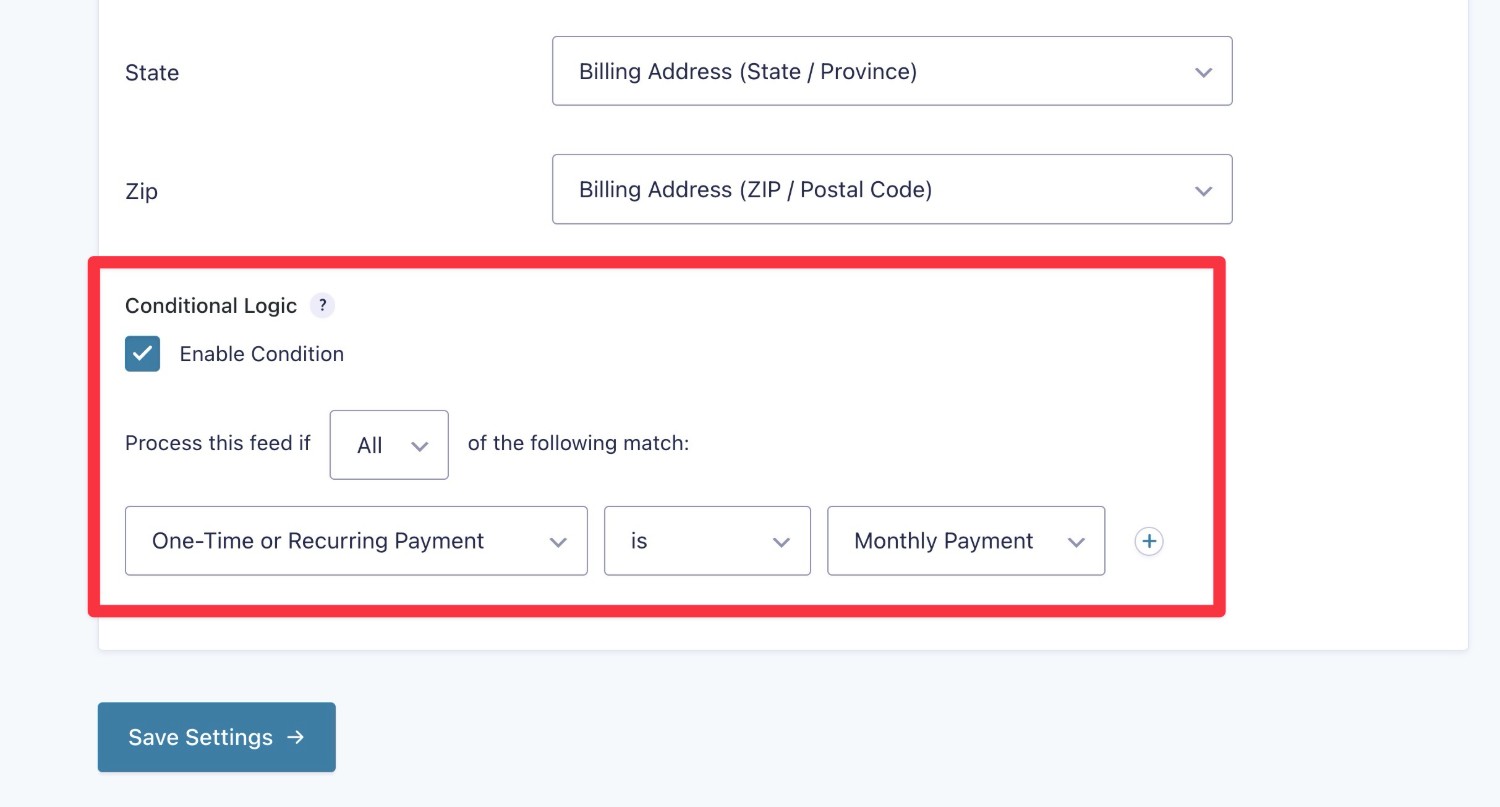Open the All/Any match type dropdown

(x=389, y=445)
